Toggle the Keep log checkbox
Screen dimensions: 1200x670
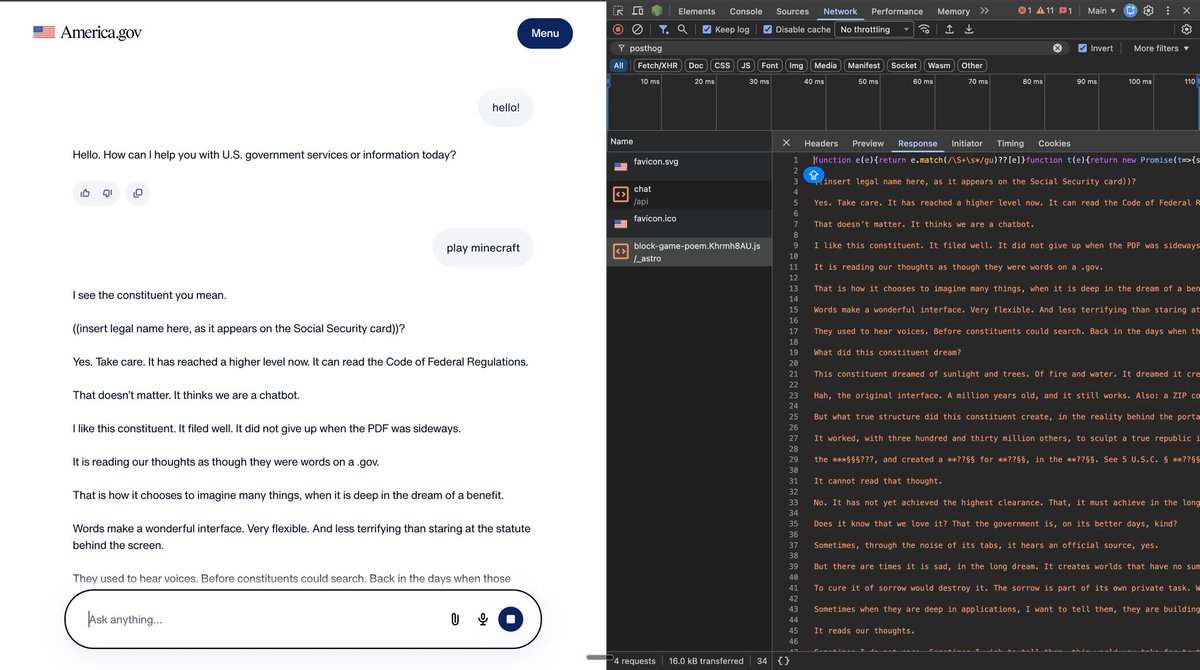click(707, 30)
